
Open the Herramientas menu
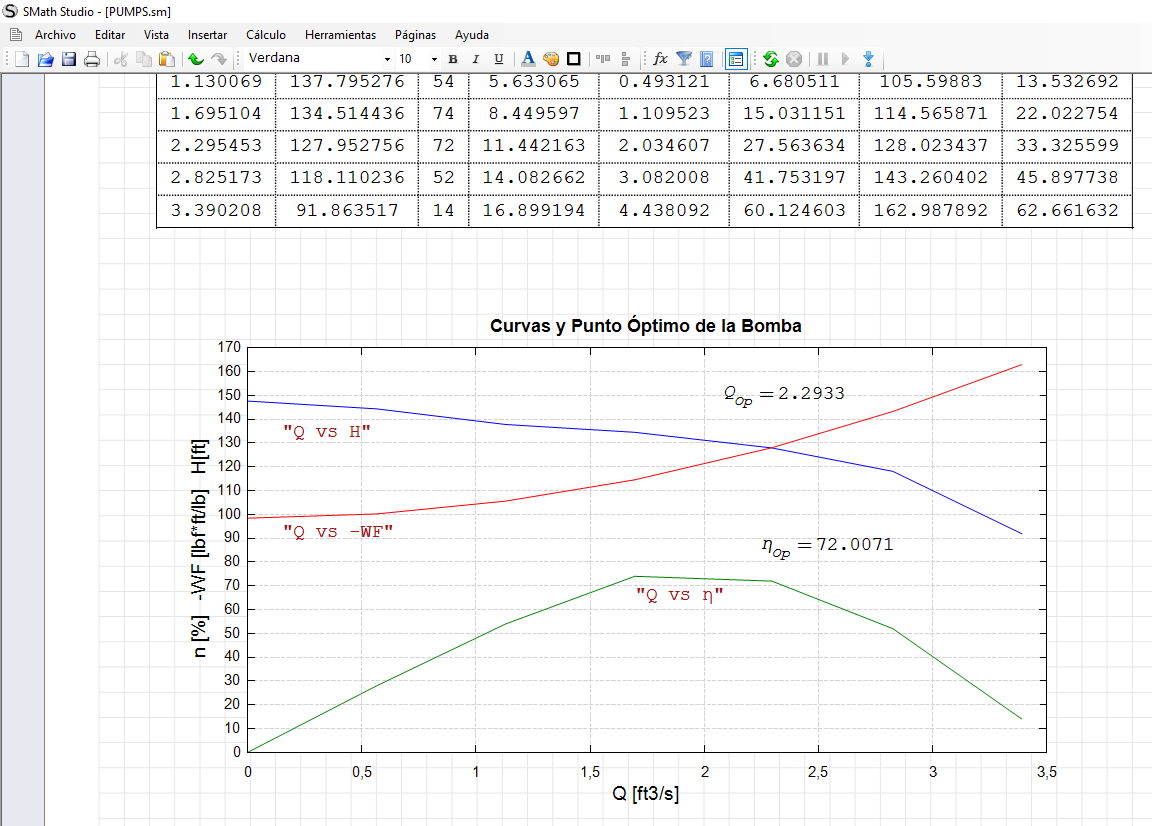tap(340, 34)
